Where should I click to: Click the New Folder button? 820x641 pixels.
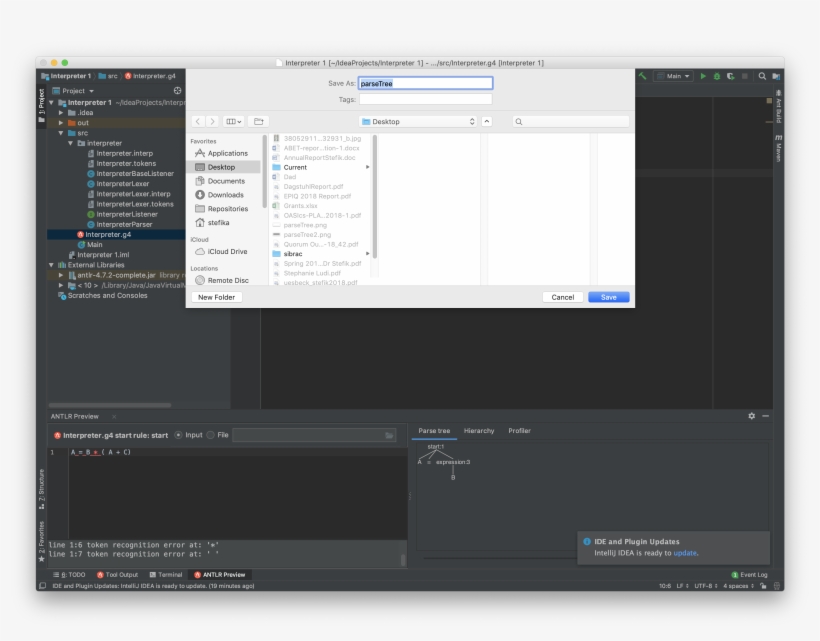pos(216,297)
